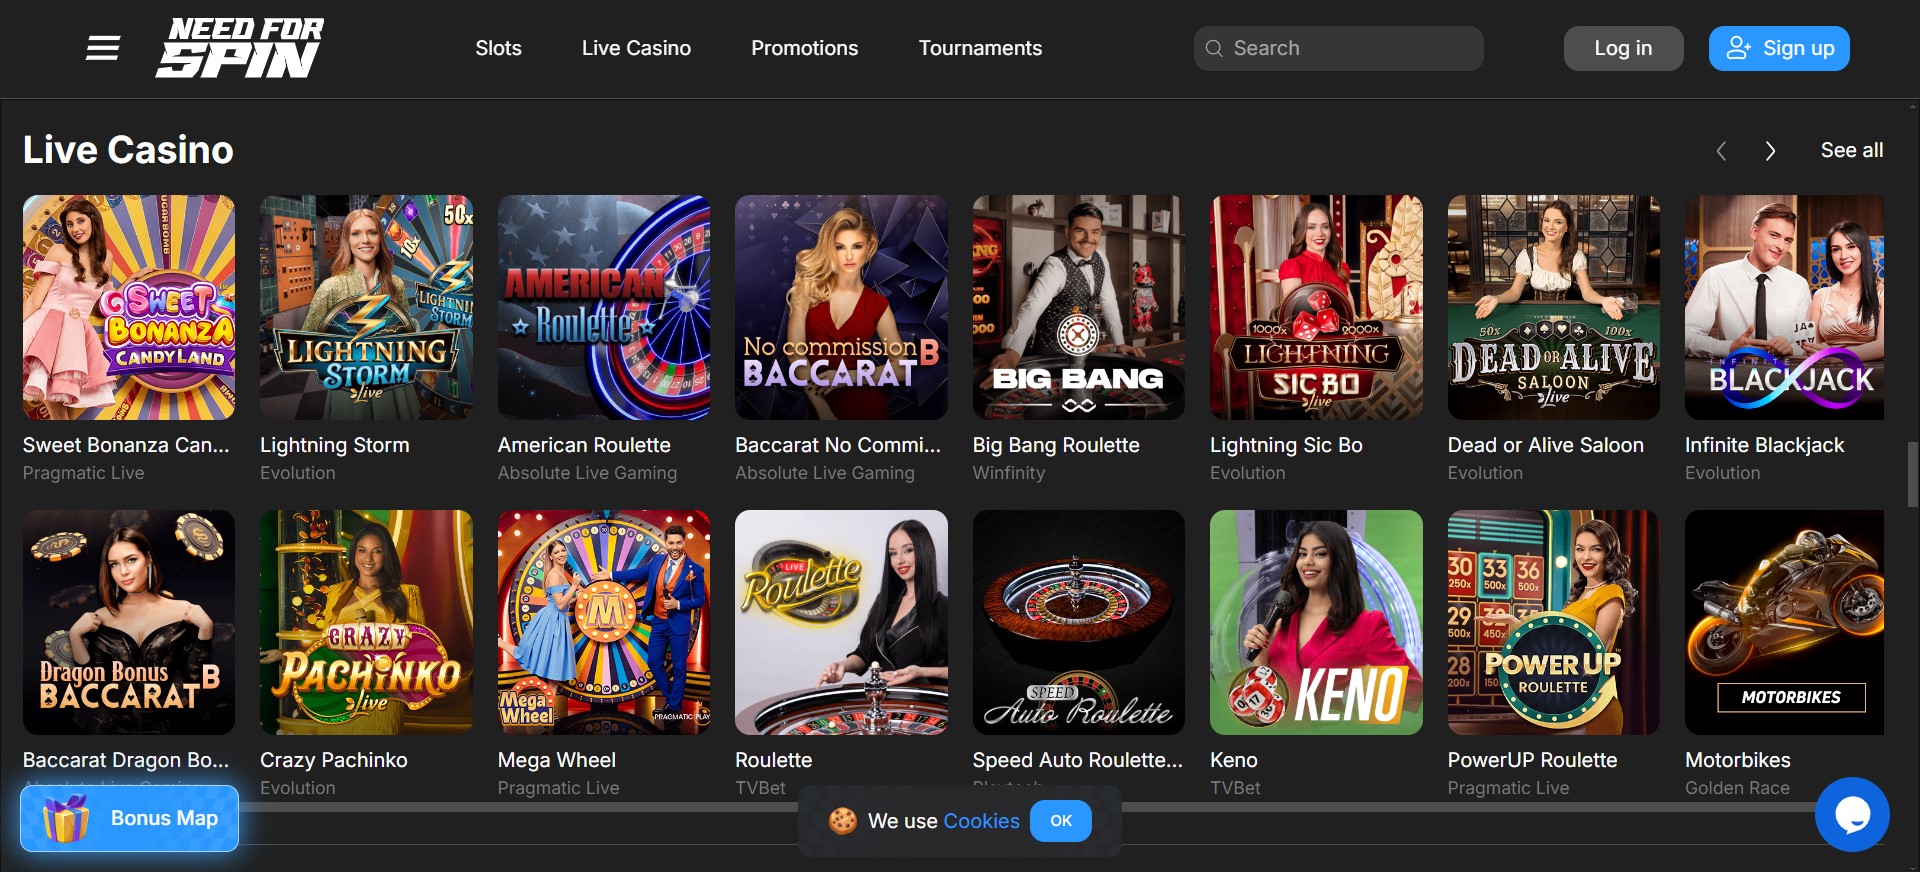1920x872 pixels.
Task: Show previous Live Casino games arrow
Action: (x=1721, y=151)
